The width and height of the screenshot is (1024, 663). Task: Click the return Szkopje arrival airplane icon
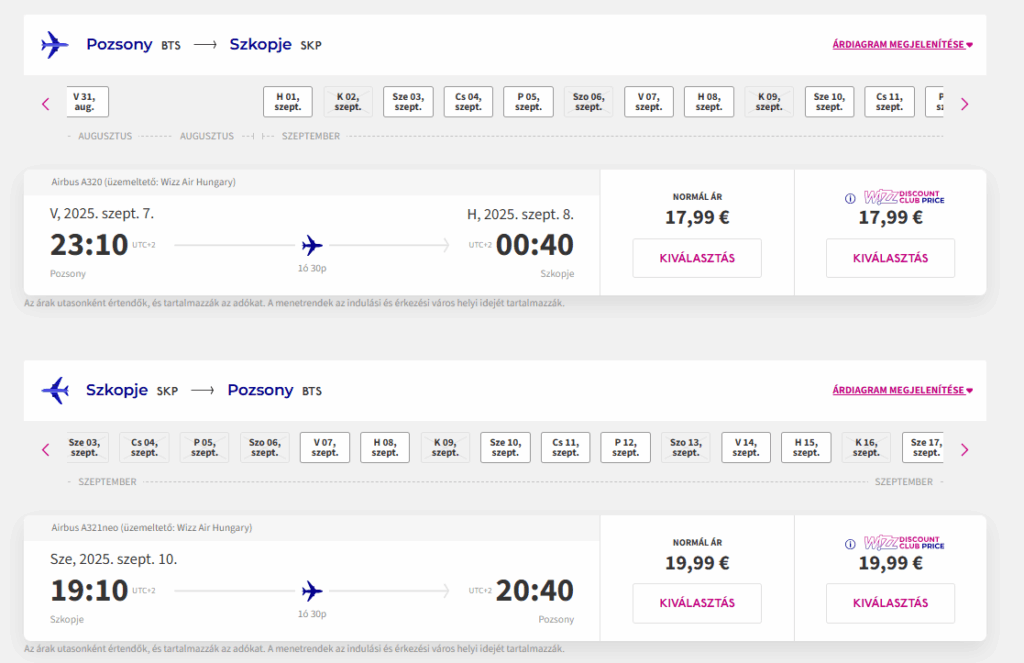pyautogui.click(x=54, y=391)
